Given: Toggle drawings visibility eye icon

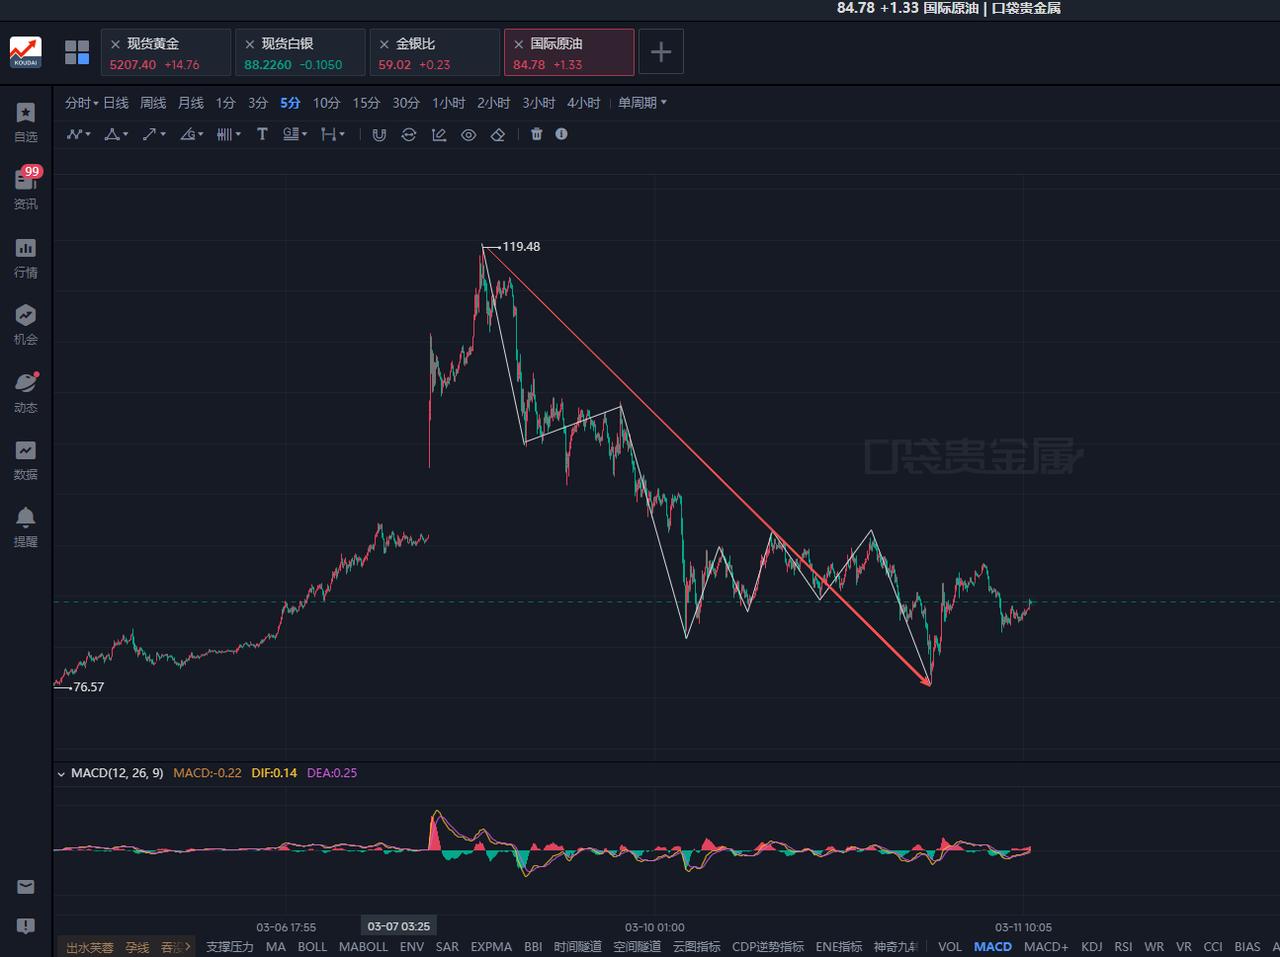Looking at the screenshot, I should point(468,134).
